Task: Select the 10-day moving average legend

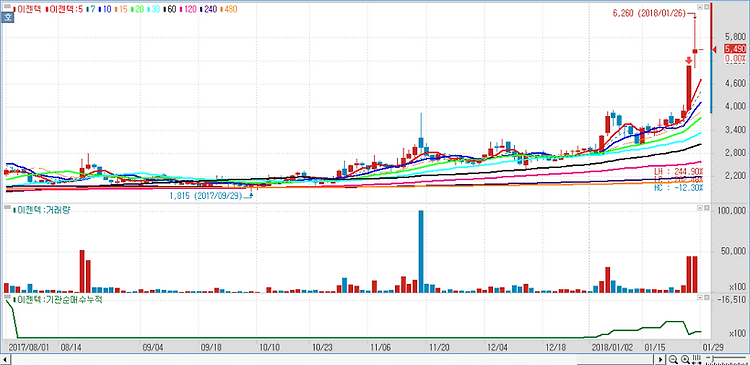Action: 104,9
